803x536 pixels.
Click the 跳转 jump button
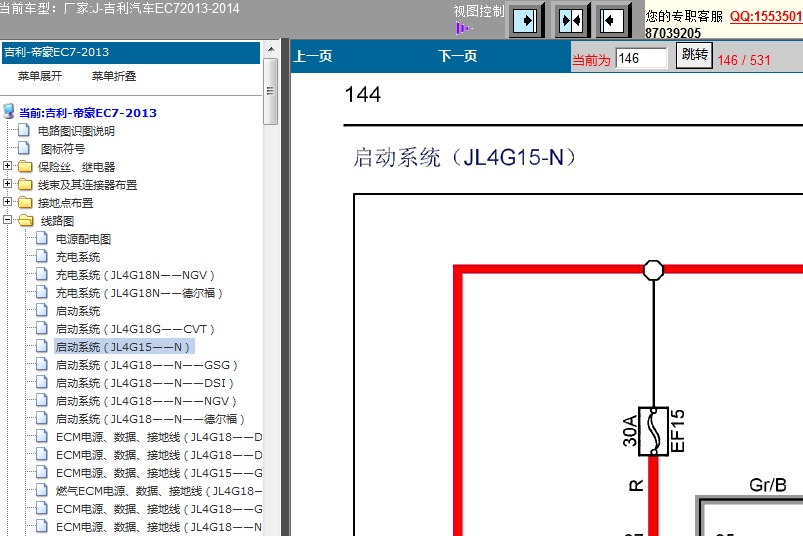tap(694, 55)
